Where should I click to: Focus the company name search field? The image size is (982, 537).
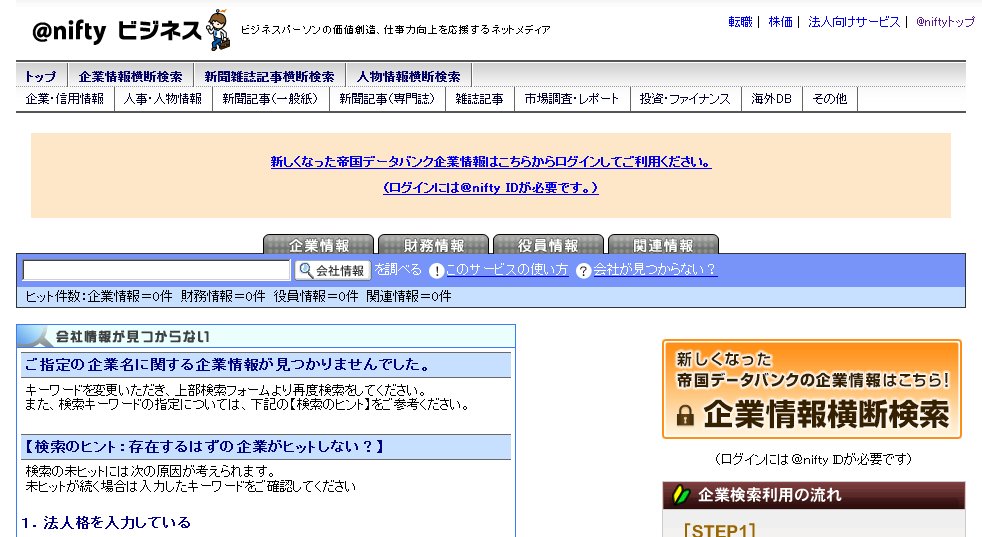pyautogui.click(x=156, y=270)
